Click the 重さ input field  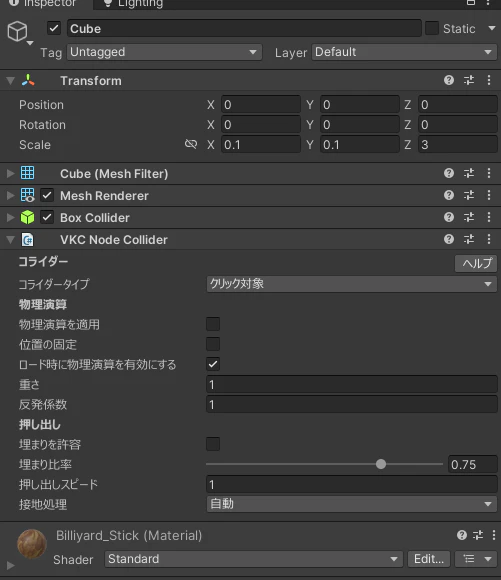[352, 385]
